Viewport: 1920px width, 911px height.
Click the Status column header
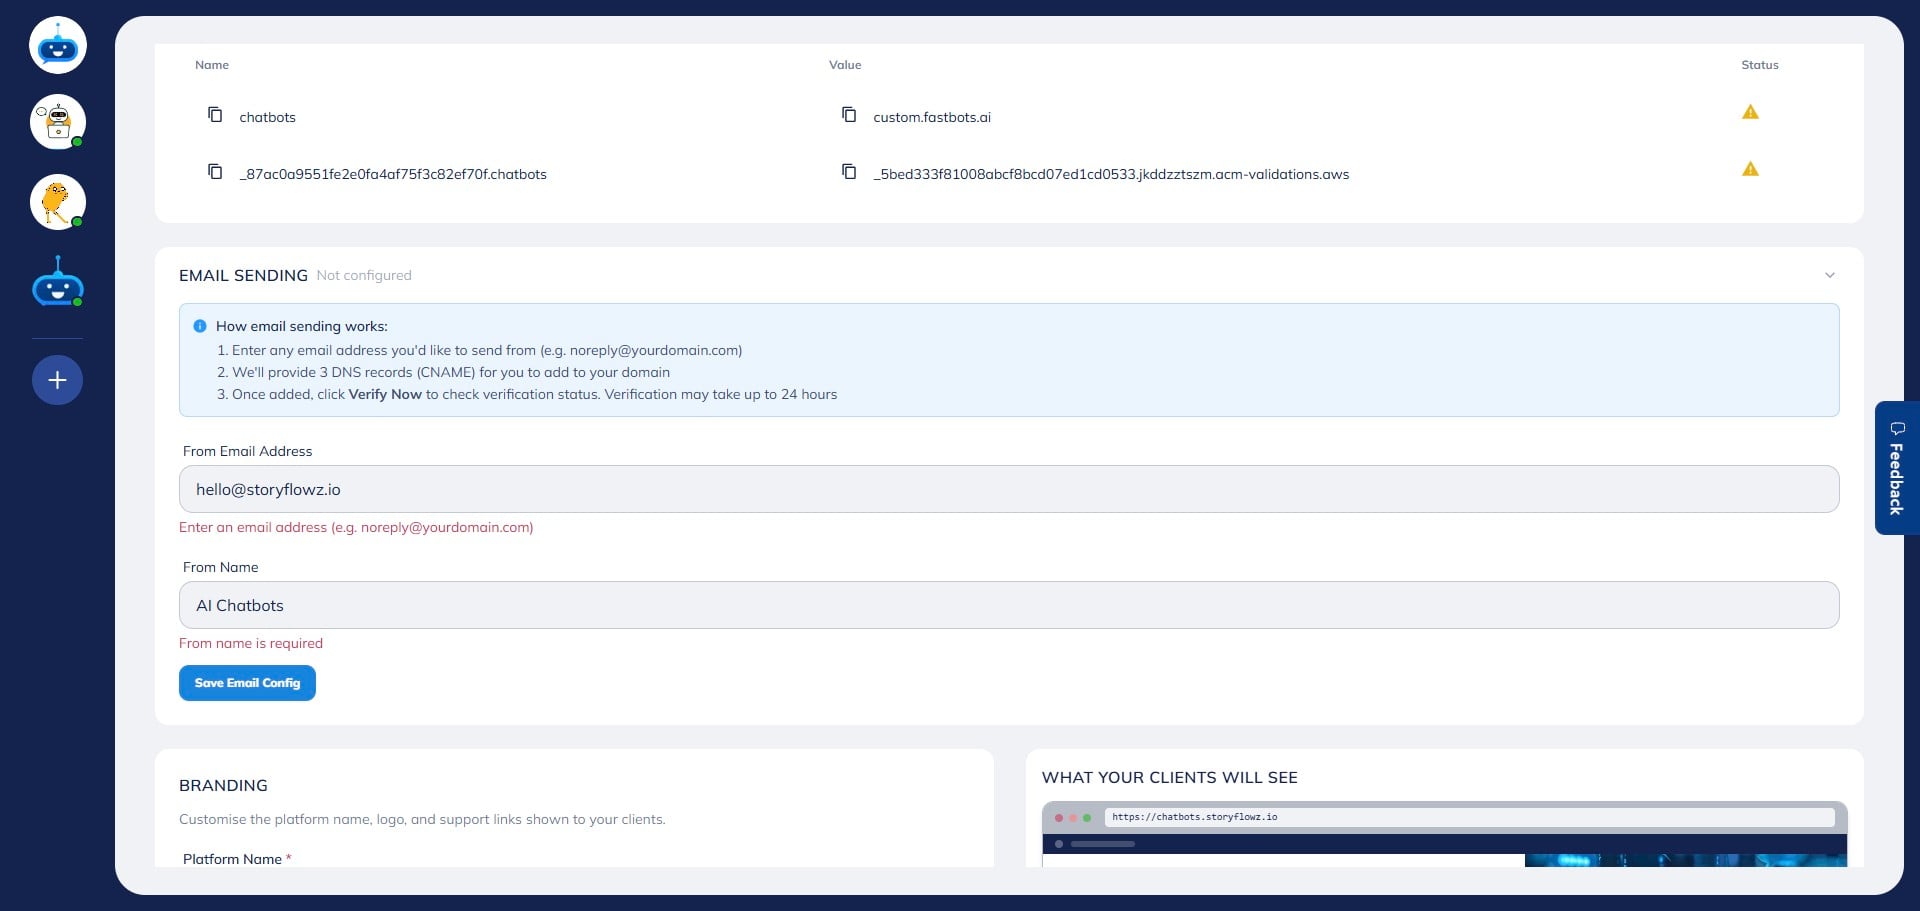pyautogui.click(x=1759, y=64)
